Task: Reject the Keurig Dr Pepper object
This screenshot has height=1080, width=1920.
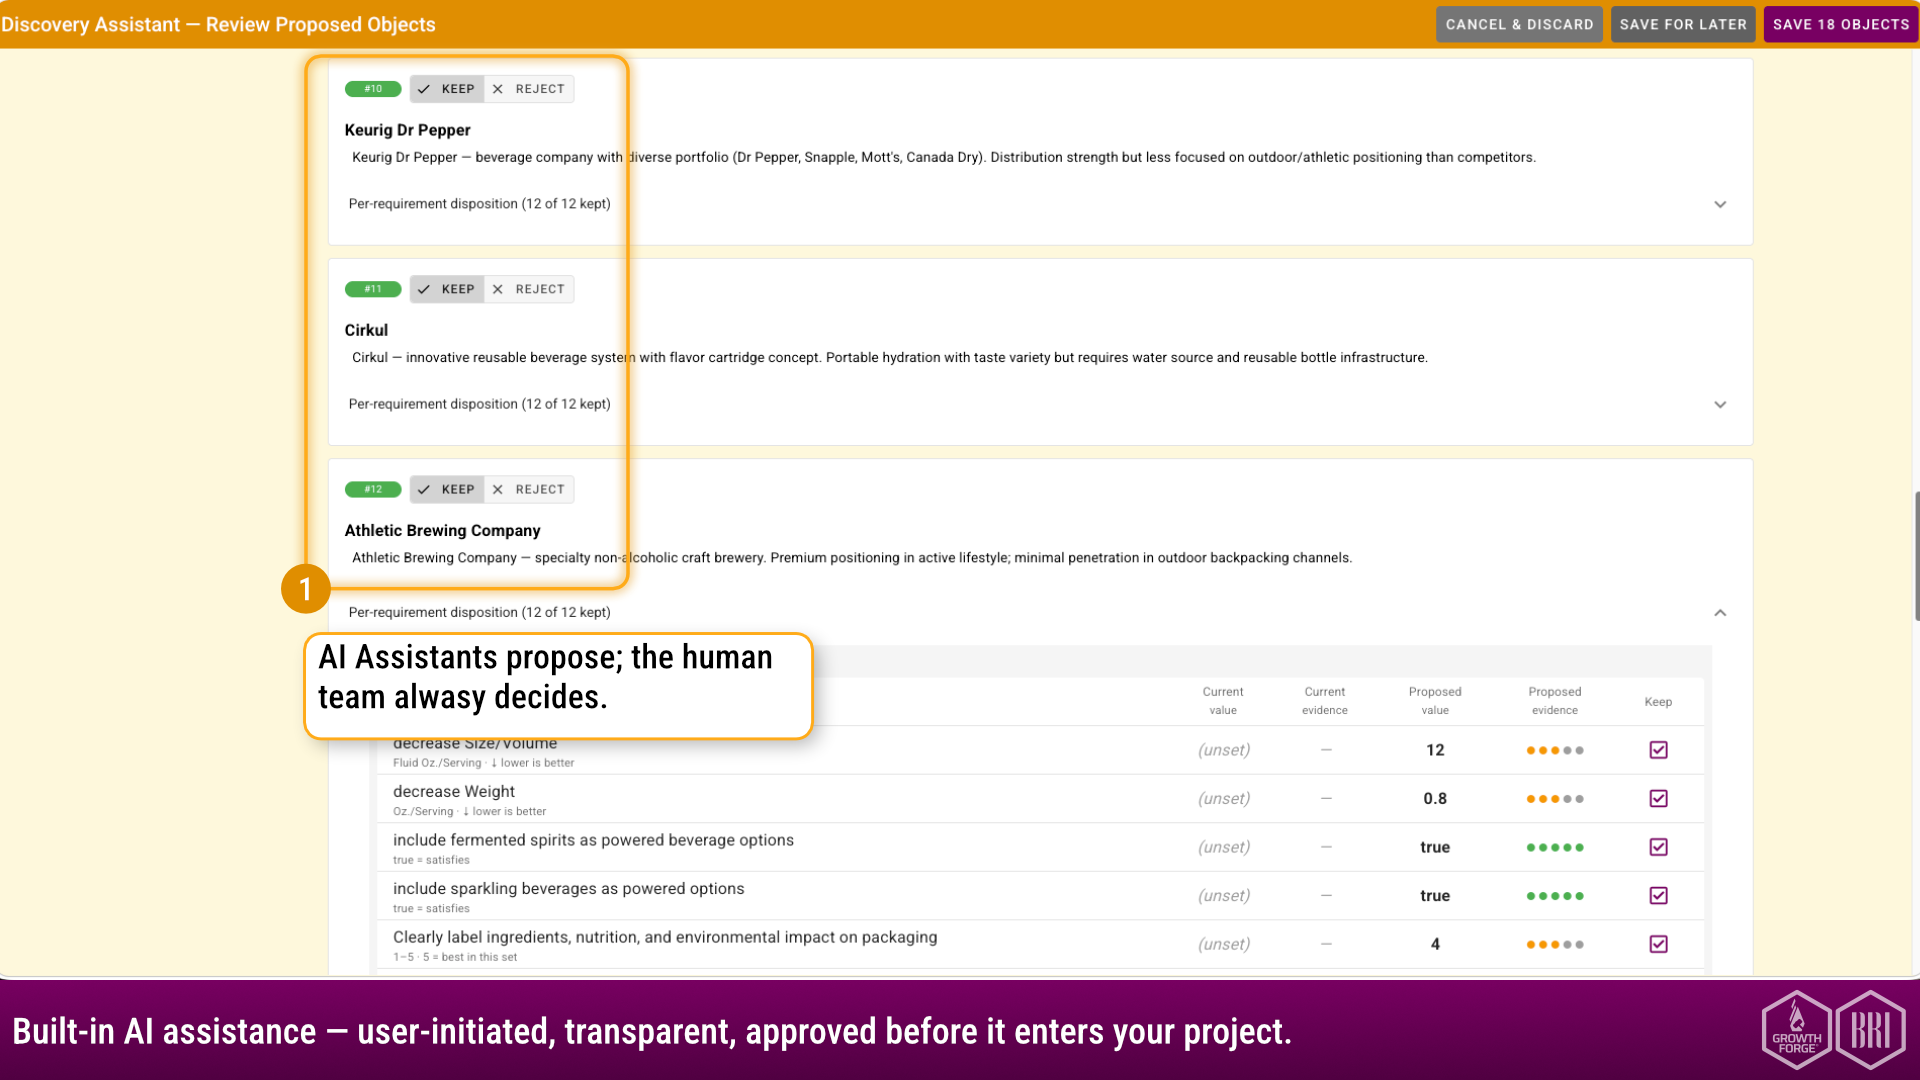Action: tap(529, 89)
